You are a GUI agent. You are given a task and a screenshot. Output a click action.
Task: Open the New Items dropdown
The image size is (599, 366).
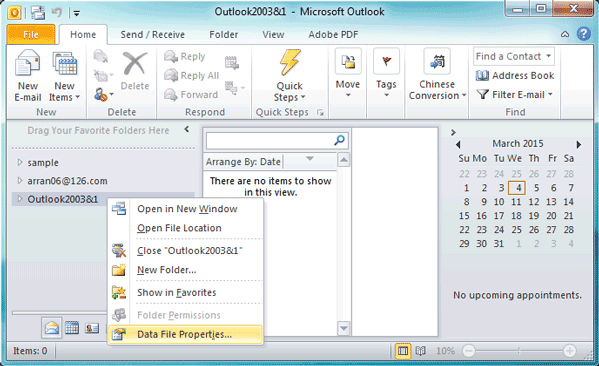[64, 76]
